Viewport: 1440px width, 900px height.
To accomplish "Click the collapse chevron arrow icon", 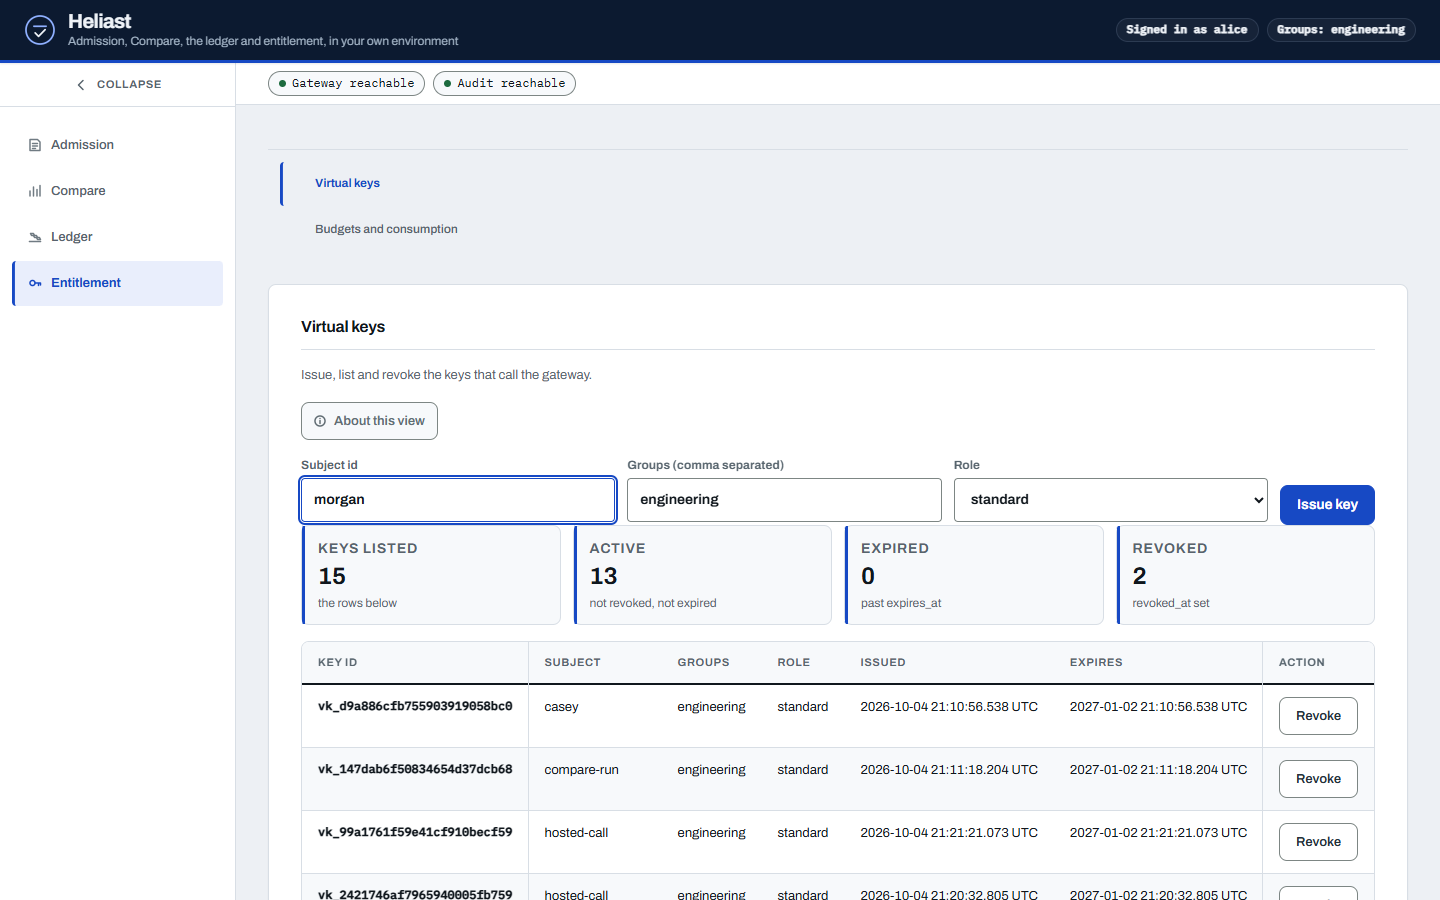I will point(81,85).
